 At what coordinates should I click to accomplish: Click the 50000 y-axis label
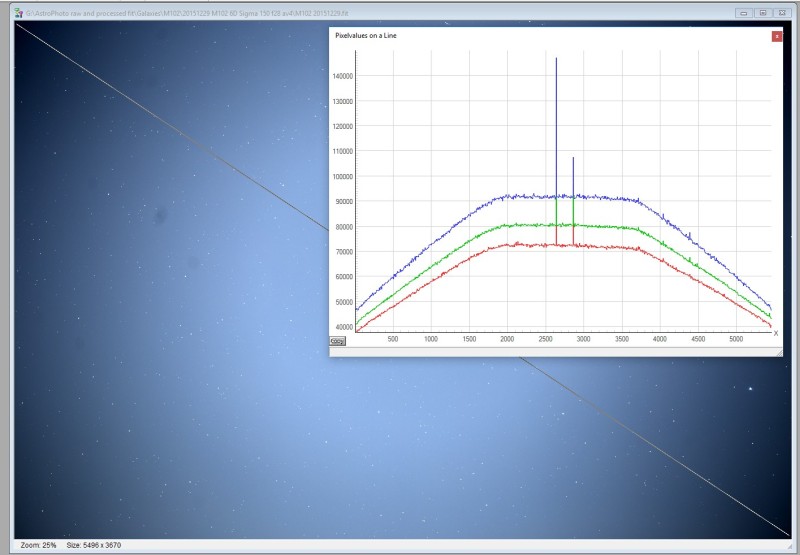[344, 302]
